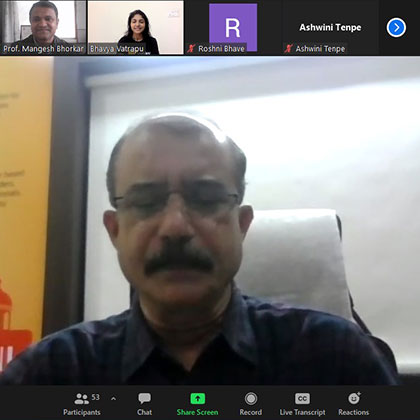The image size is (420, 420).
Task: Click the Participants text label
Action: [82, 412]
